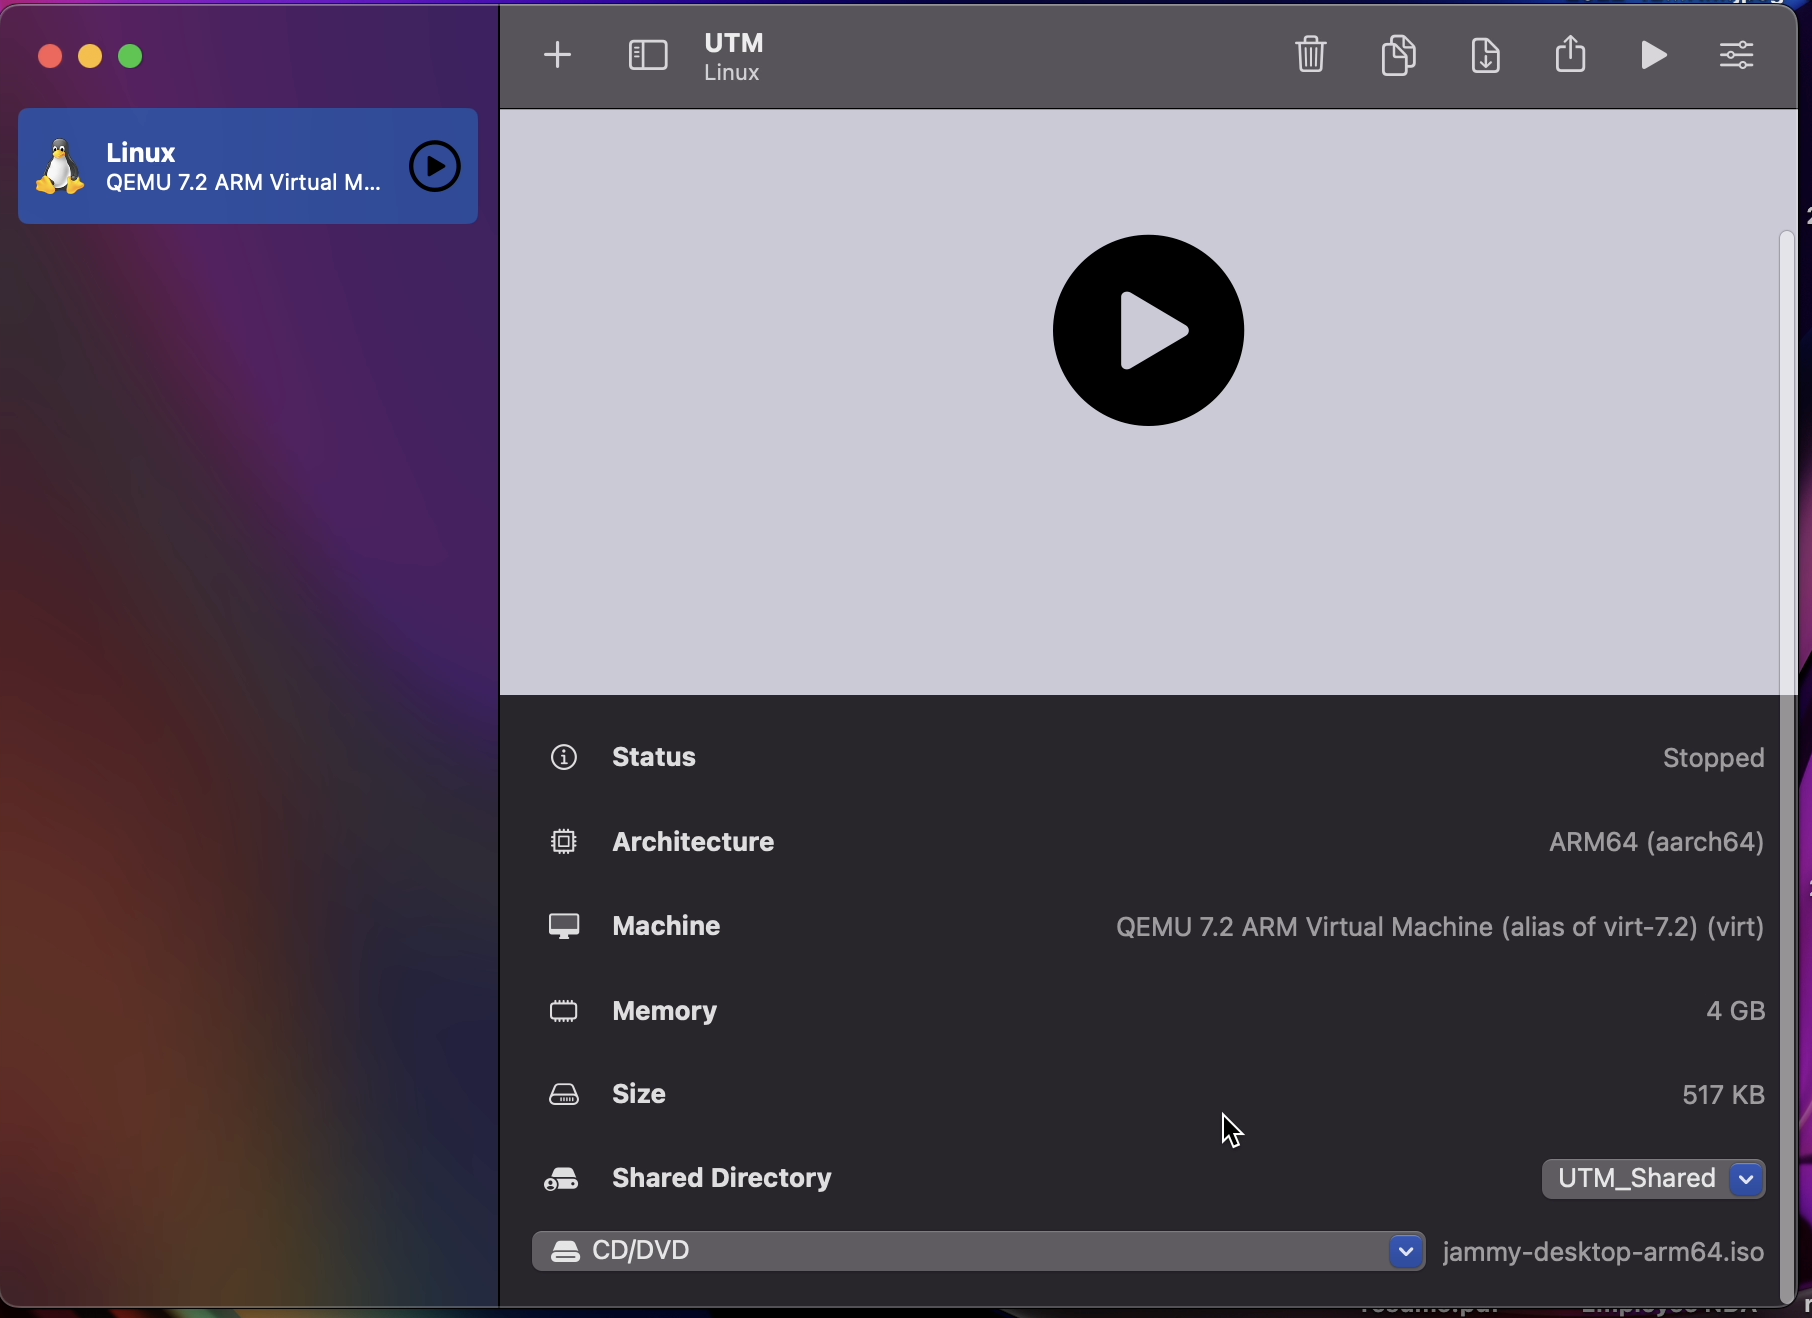1812x1318 pixels.
Task: Select the Linux VM in sidebar
Action: 248,166
